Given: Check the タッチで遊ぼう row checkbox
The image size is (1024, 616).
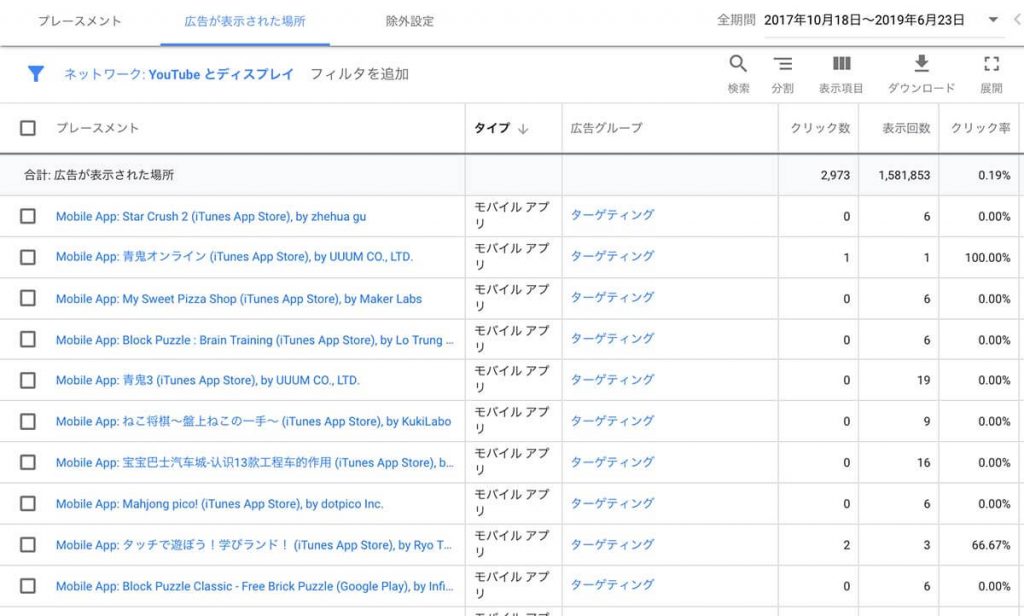Looking at the screenshot, I should 27,545.
